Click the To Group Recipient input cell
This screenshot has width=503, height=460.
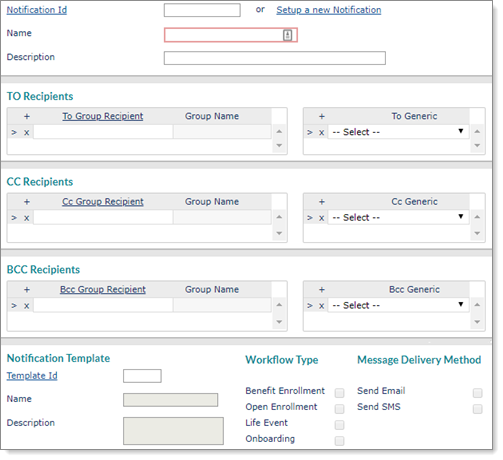103,132
